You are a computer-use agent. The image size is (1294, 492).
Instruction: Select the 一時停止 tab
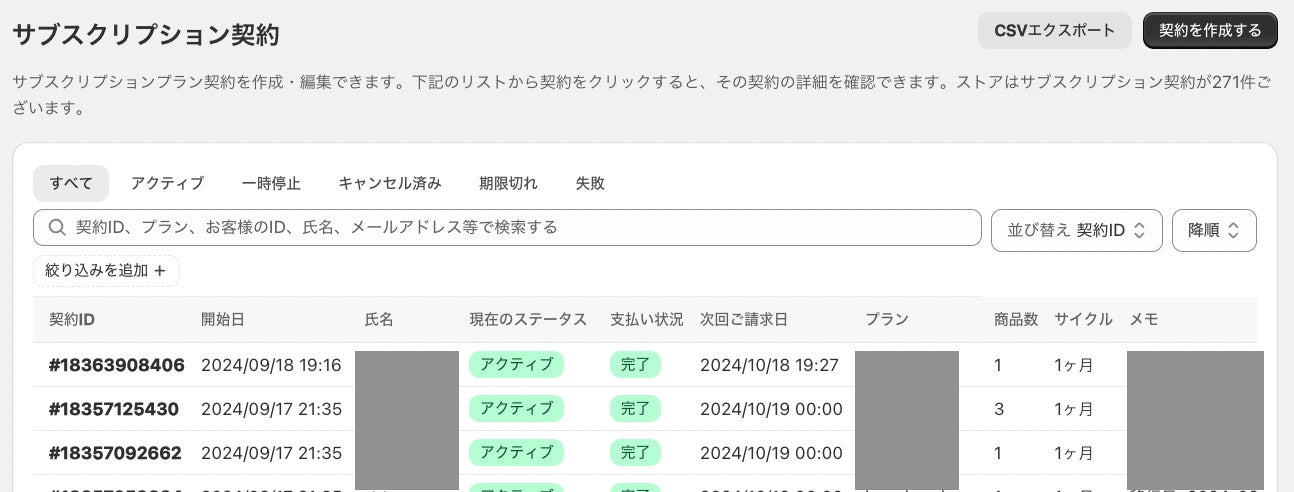[x=271, y=183]
